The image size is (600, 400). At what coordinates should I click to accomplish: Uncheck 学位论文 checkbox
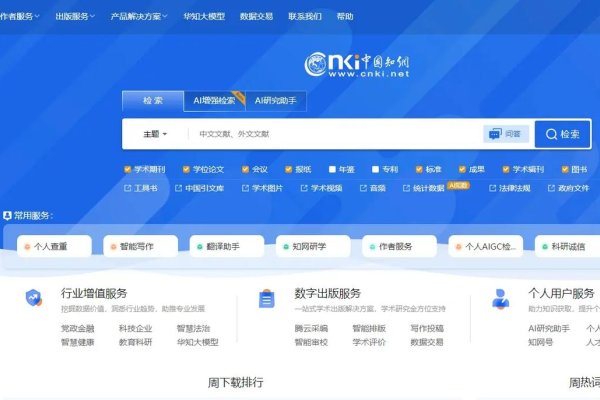click(x=186, y=169)
